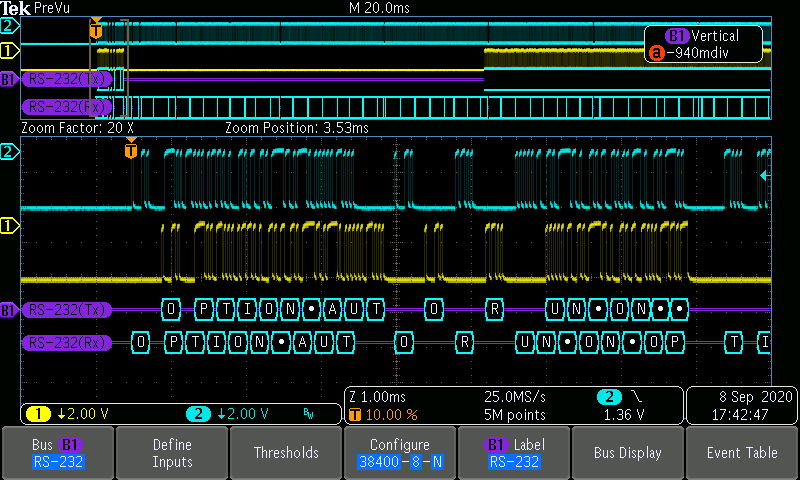Open the Bus Display options

(x=628, y=453)
